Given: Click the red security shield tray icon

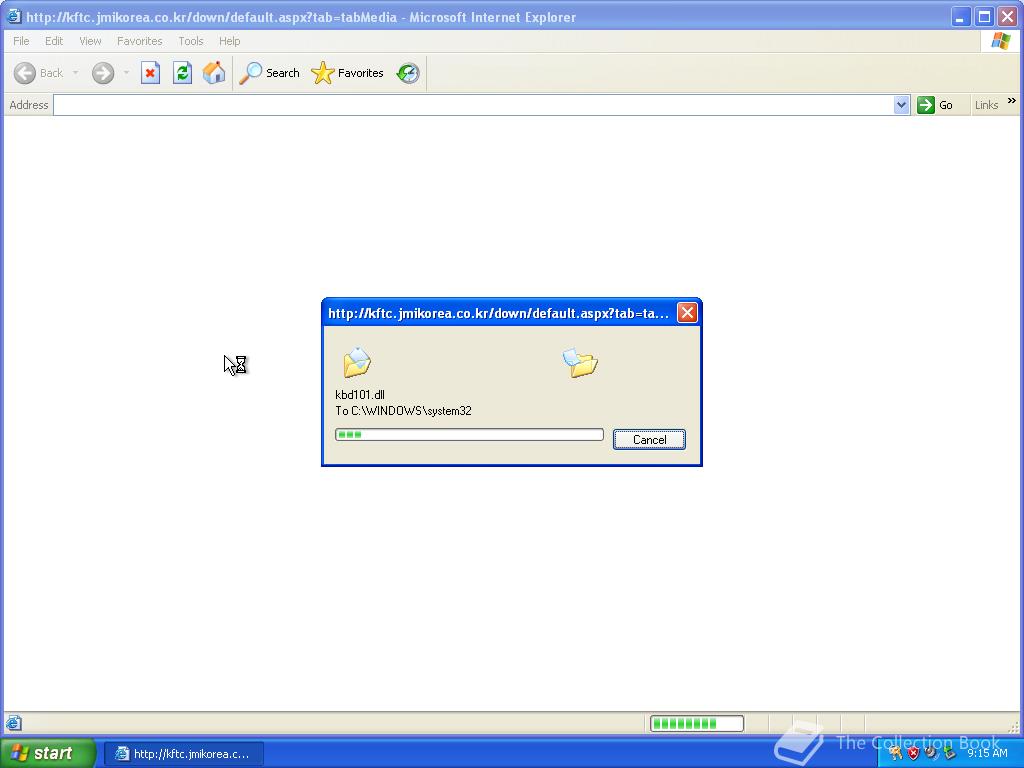Looking at the screenshot, I should 913,753.
